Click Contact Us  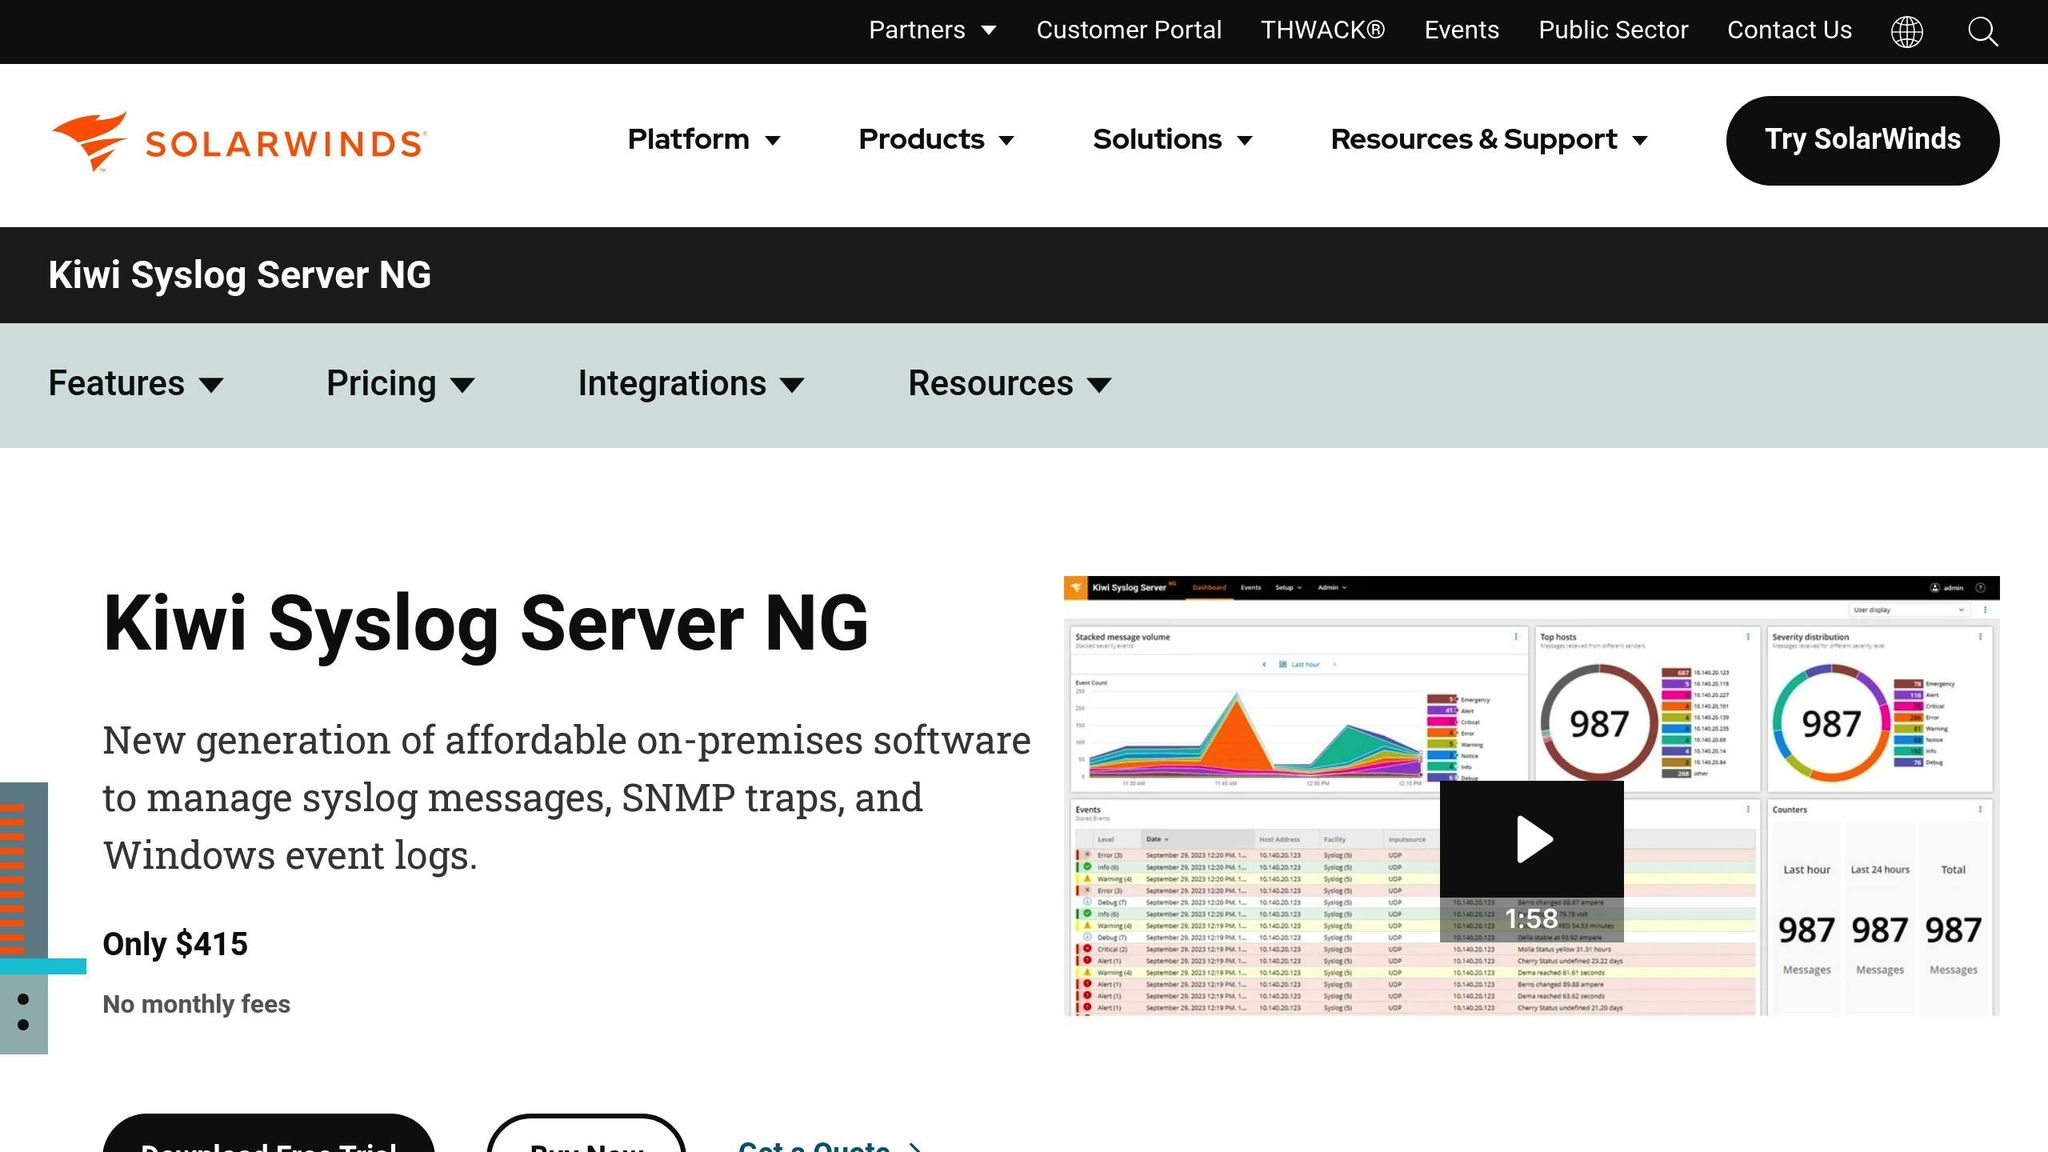pos(1789,30)
